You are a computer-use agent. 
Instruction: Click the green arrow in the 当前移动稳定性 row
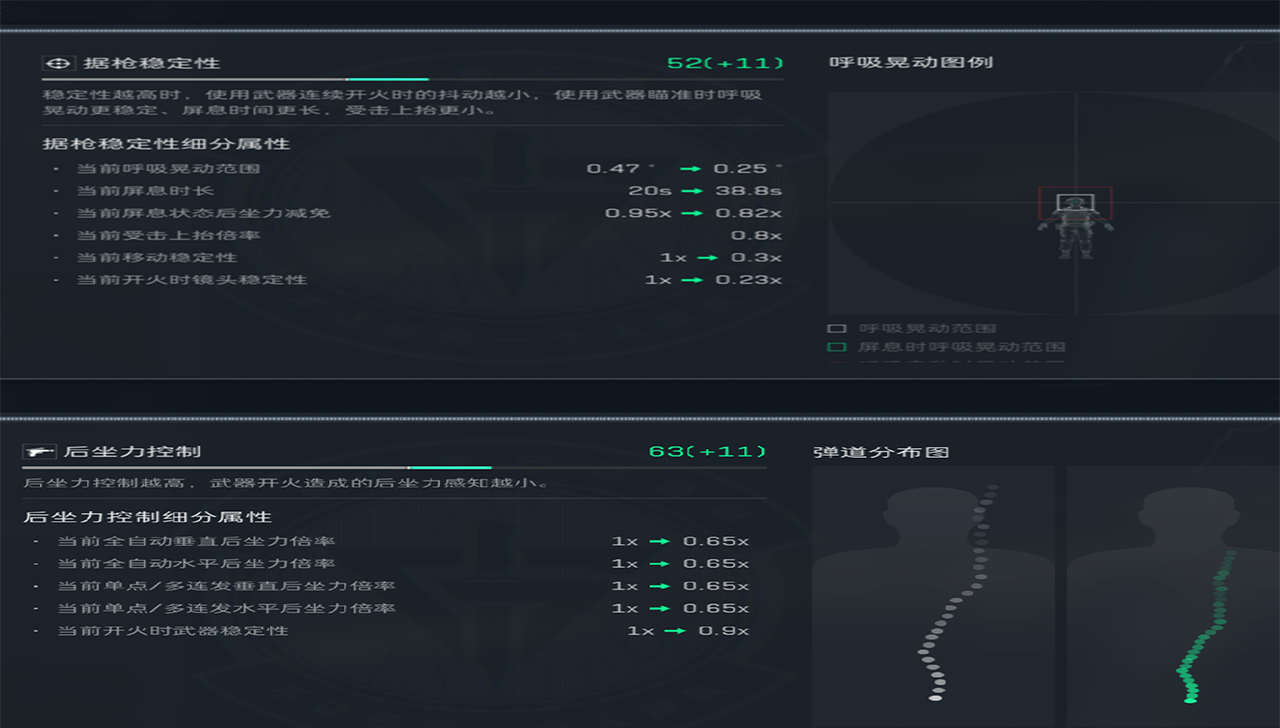pyautogui.click(x=707, y=258)
